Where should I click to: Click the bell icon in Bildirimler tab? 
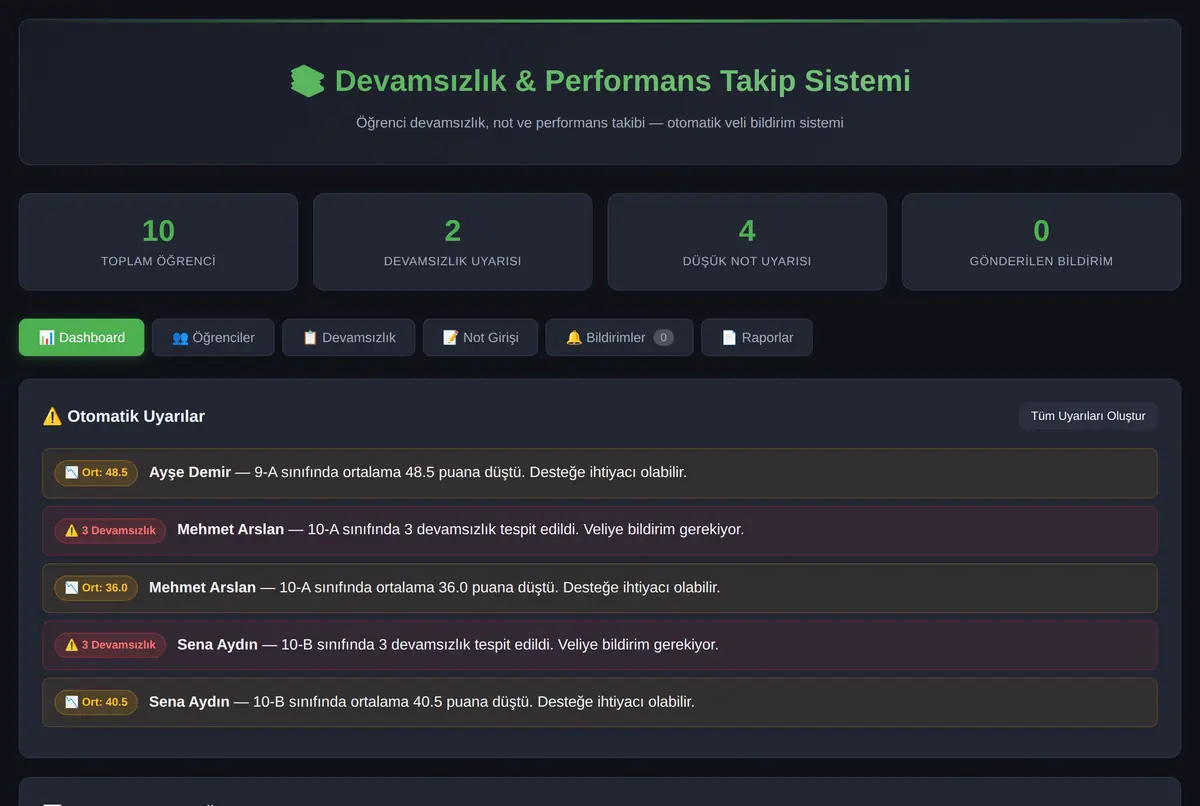pyautogui.click(x=574, y=338)
